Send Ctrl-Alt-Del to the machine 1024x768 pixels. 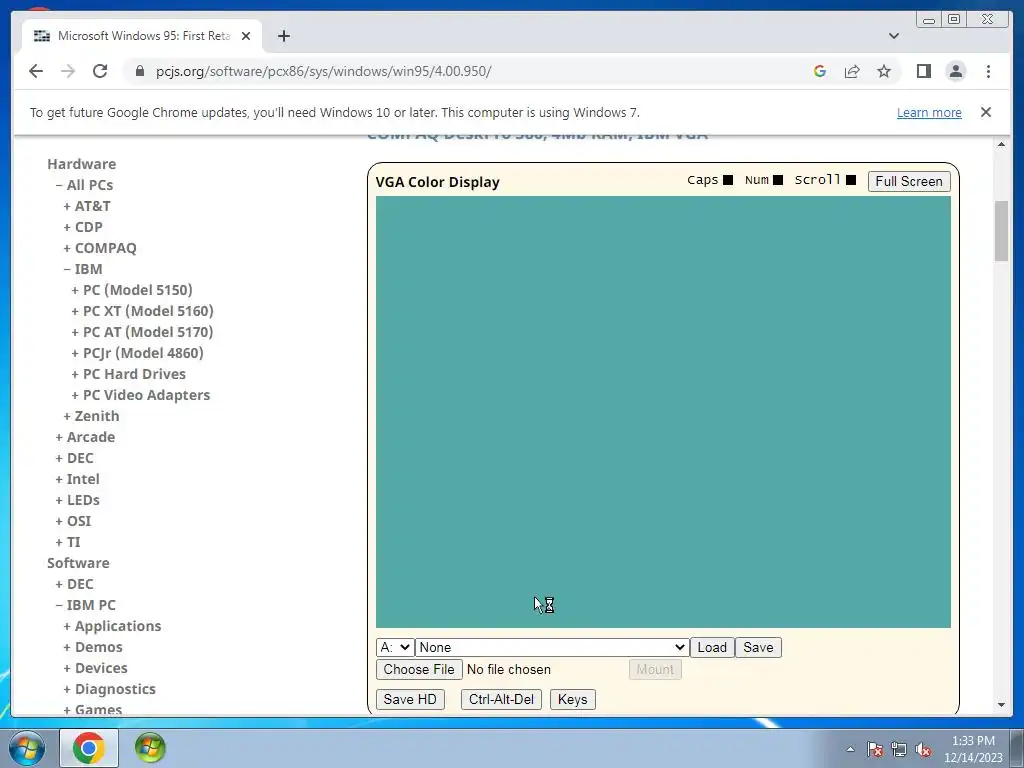click(x=502, y=699)
